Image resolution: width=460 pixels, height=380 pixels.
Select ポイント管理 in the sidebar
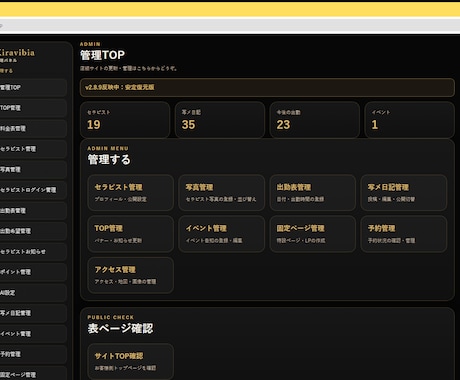33,272
